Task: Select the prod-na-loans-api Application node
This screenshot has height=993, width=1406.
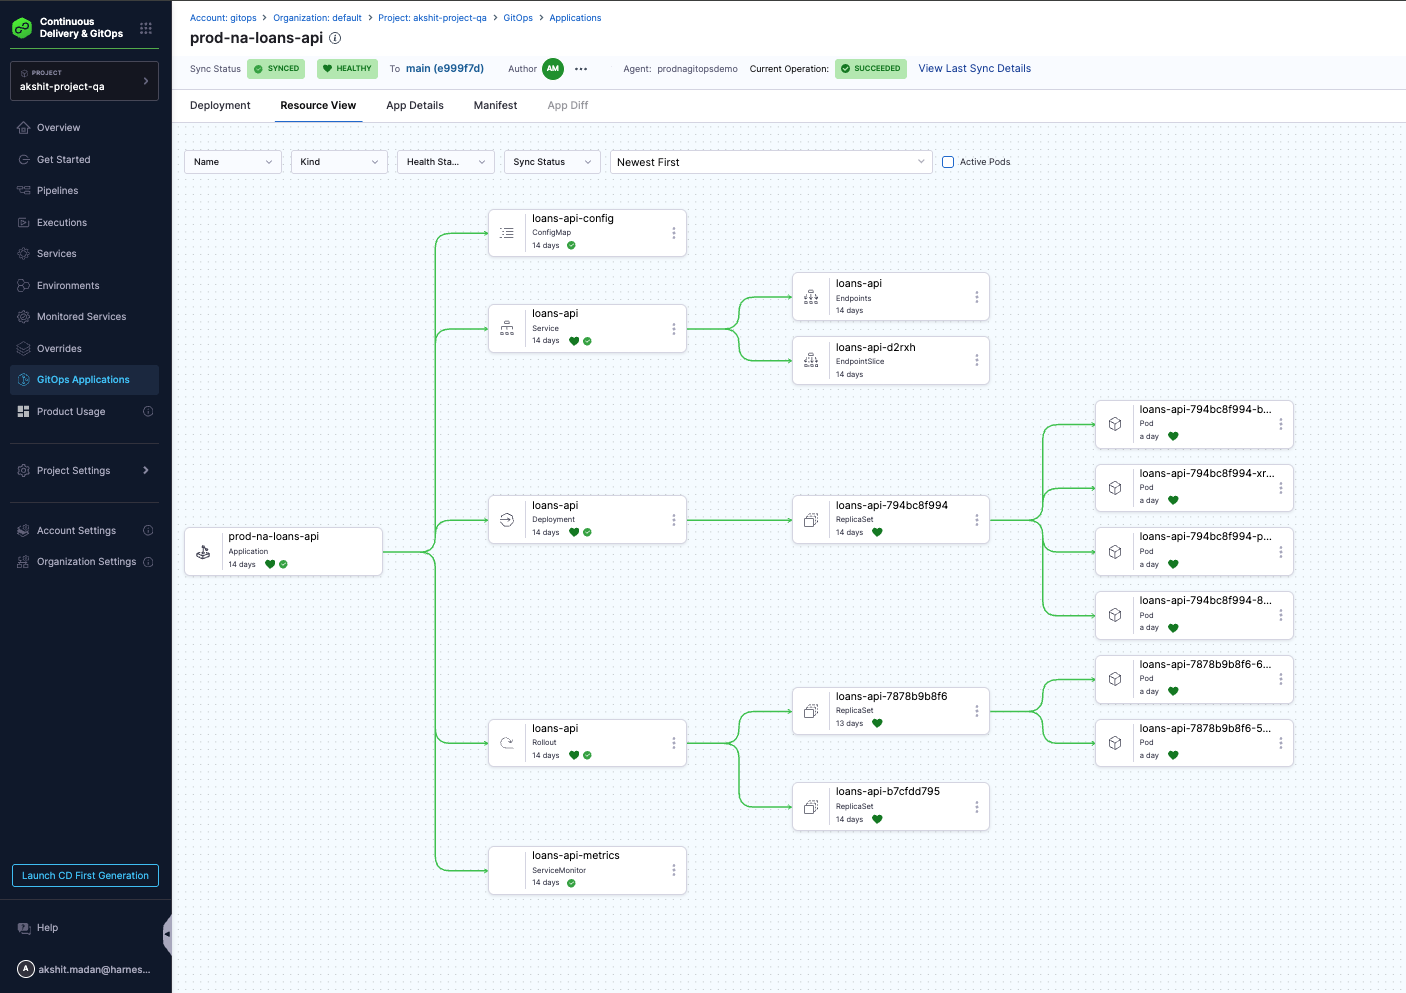Action: coord(283,551)
